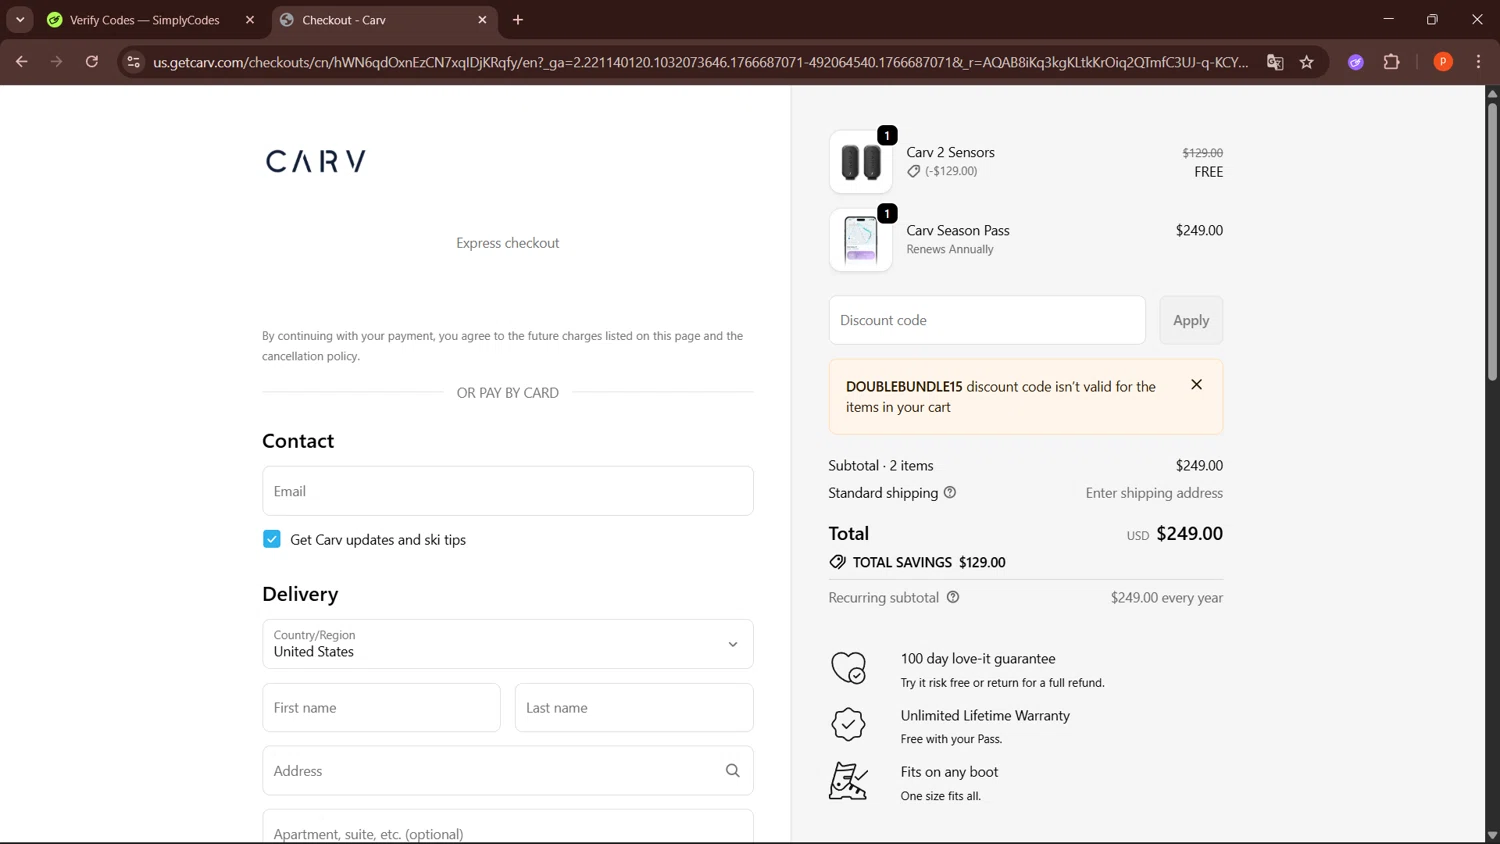Uncheck Get Carv updates and ski tips
Viewport: 1500px width, 844px height.
tap(272, 539)
